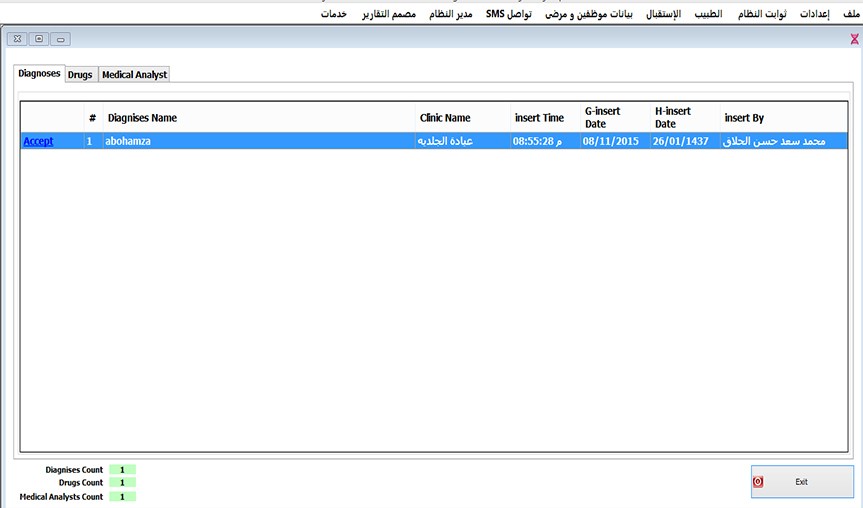Open the الطبيب menu
Image resolution: width=863 pixels, height=508 pixels.
point(708,15)
